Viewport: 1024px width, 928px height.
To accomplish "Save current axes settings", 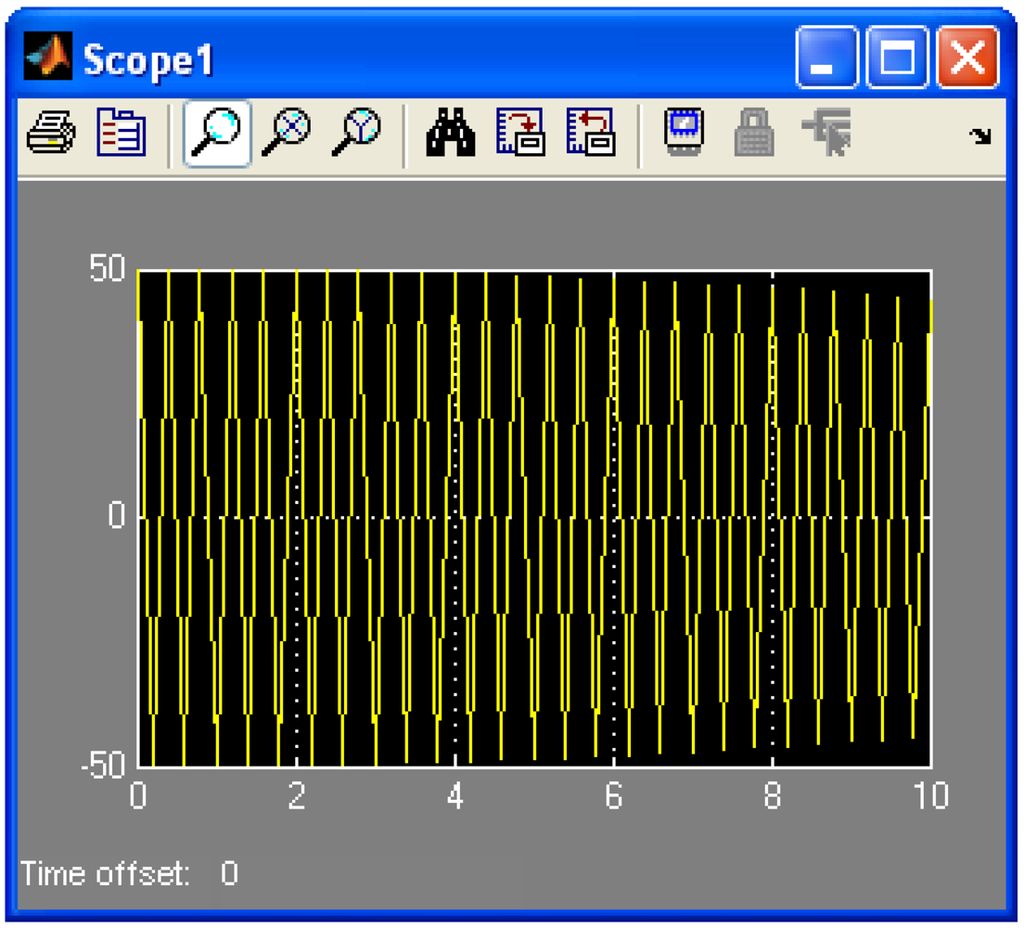I will coord(520,133).
